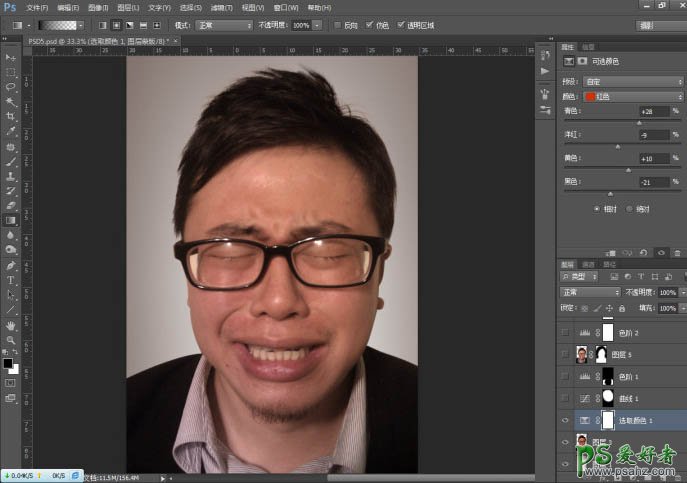687x483 pixels.
Task: Select the Zoom magnifier tool
Action: point(11,340)
